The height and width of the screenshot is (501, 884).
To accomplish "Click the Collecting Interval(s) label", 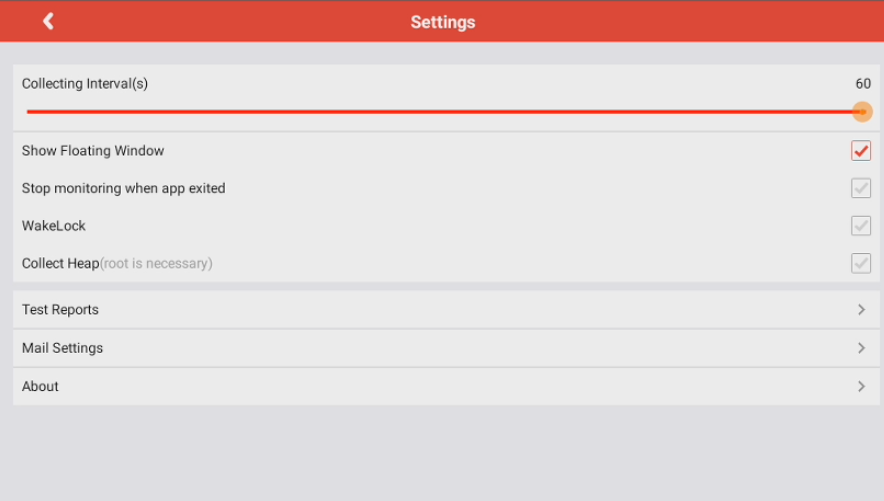I will (x=85, y=83).
